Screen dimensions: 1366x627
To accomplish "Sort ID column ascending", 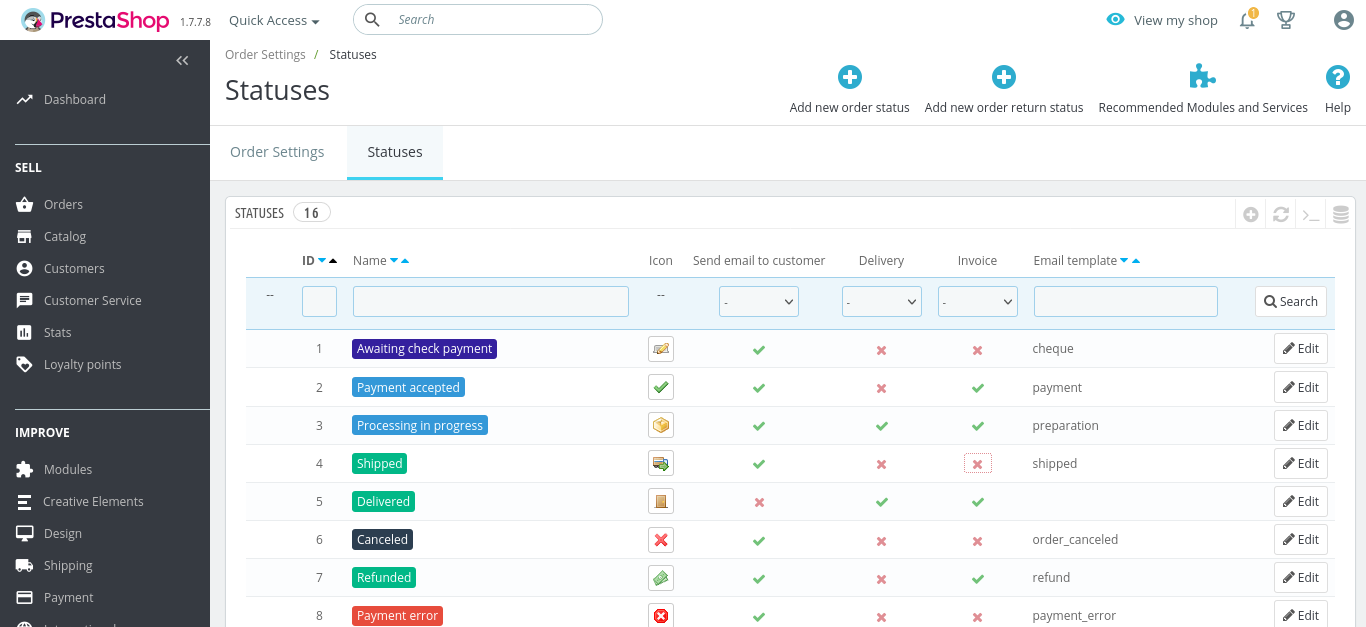I will point(333,261).
